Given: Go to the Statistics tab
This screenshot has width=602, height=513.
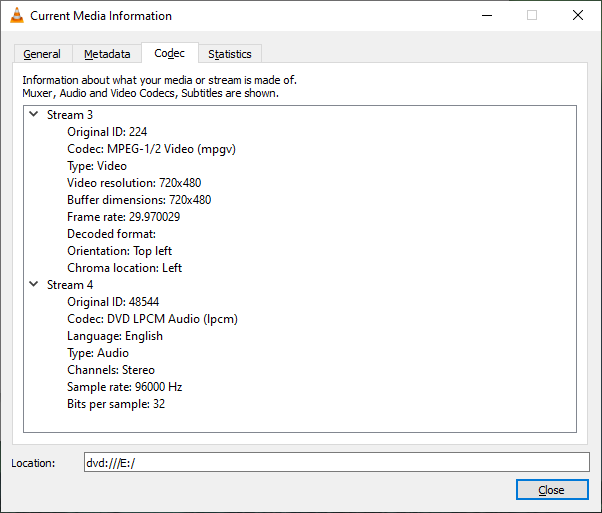Looking at the screenshot, I should click(229, 54).
